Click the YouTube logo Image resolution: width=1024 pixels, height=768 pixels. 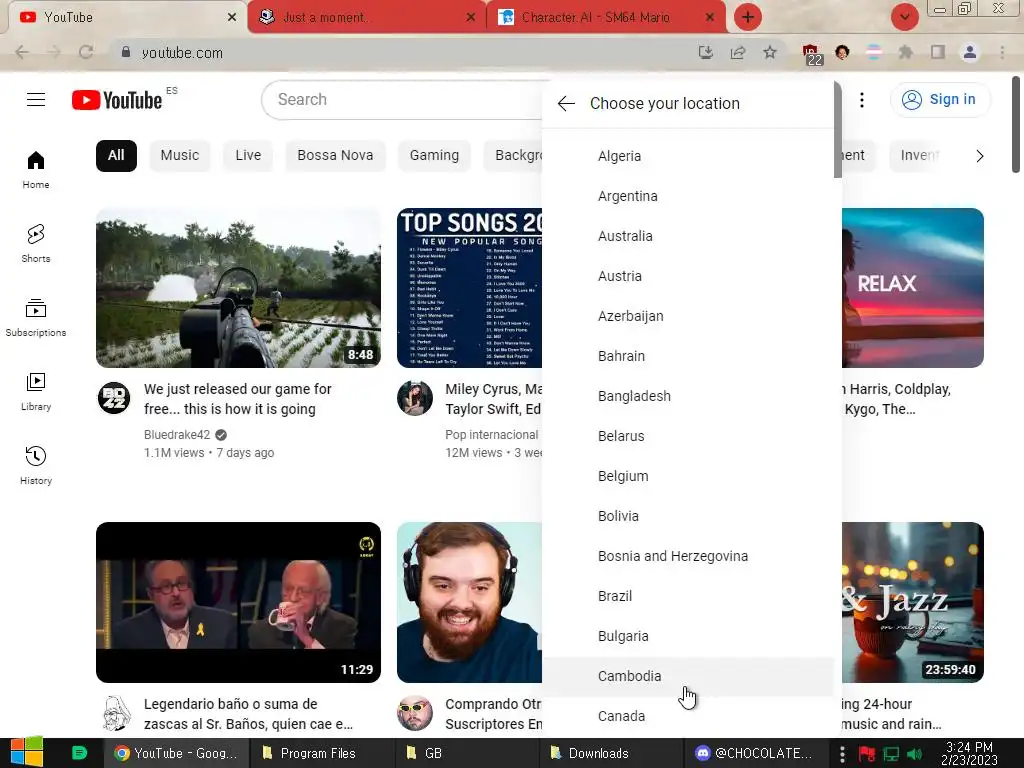point(117,100)
